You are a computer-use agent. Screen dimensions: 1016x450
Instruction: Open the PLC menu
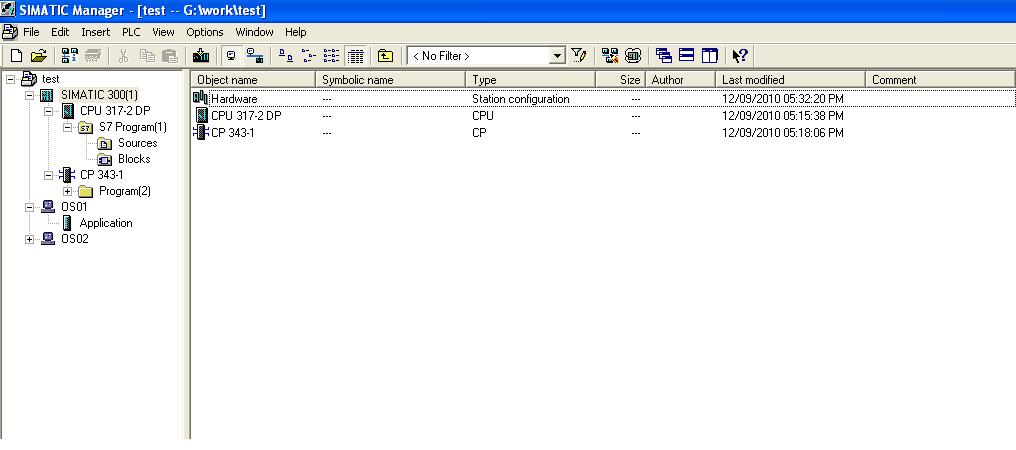pyautogui.click(x=131, y=32)
